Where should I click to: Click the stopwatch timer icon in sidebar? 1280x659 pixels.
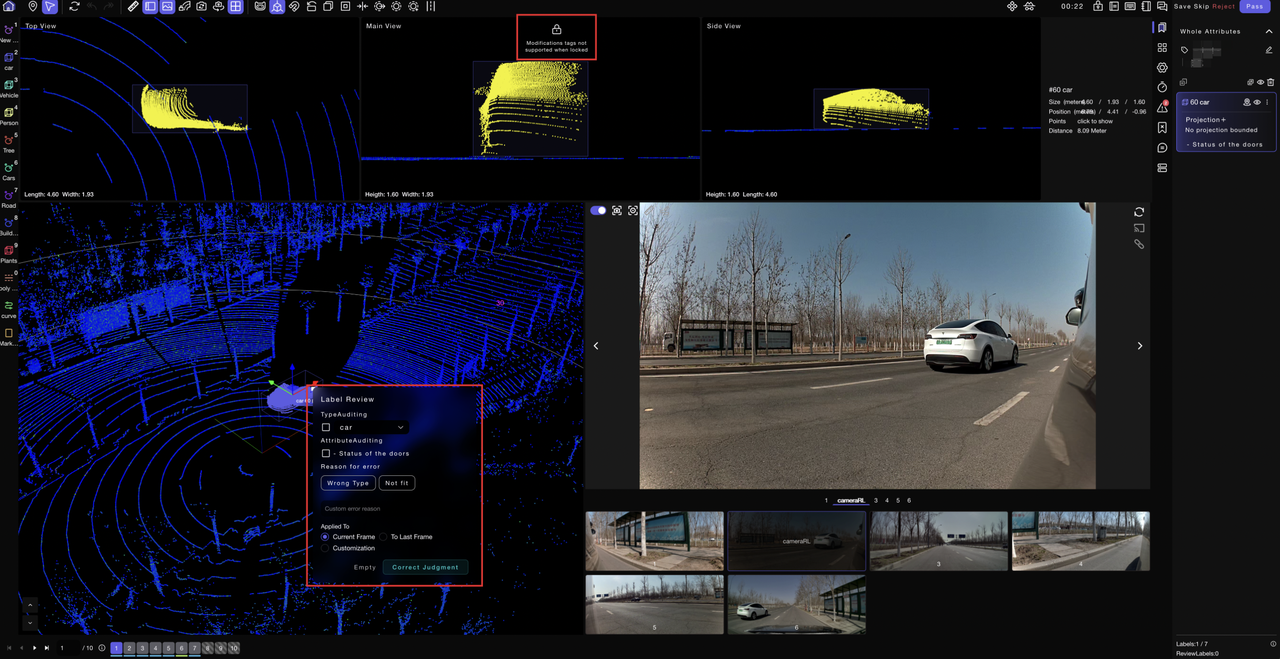(1162, 87)
